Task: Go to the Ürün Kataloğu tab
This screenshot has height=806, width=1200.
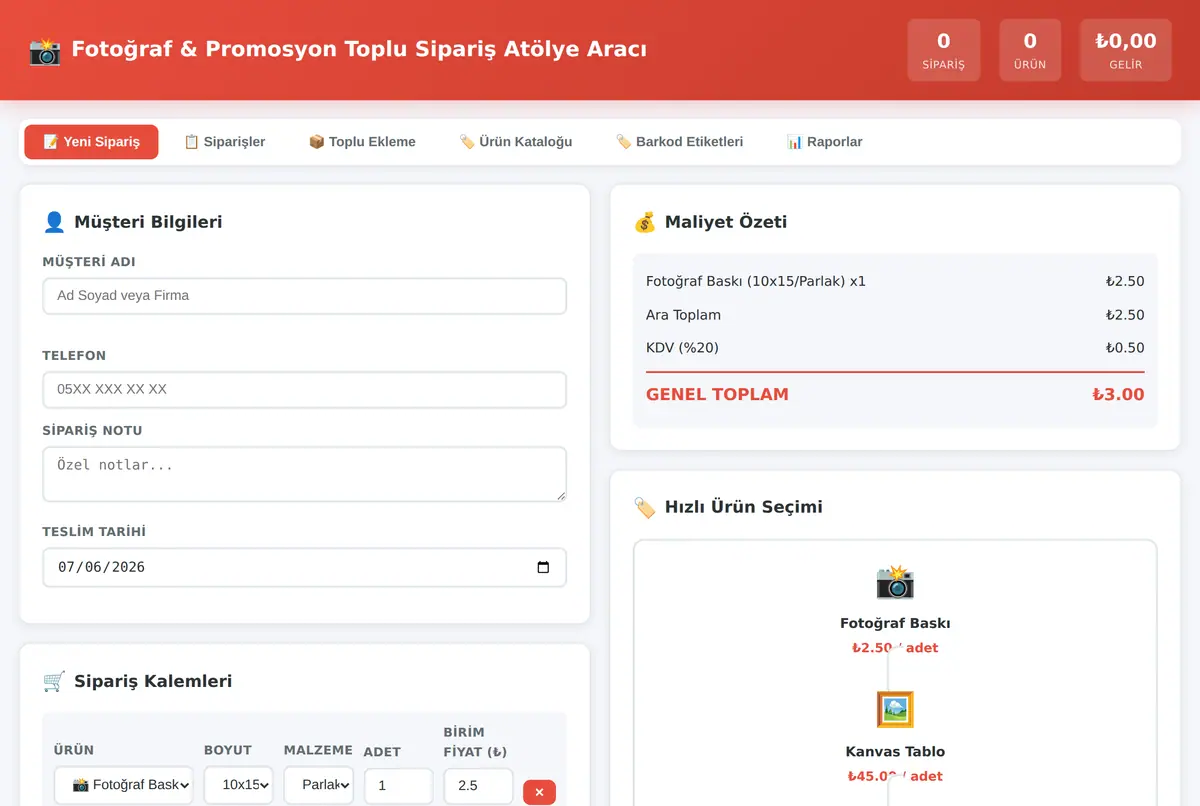Action: click(516, 142)
